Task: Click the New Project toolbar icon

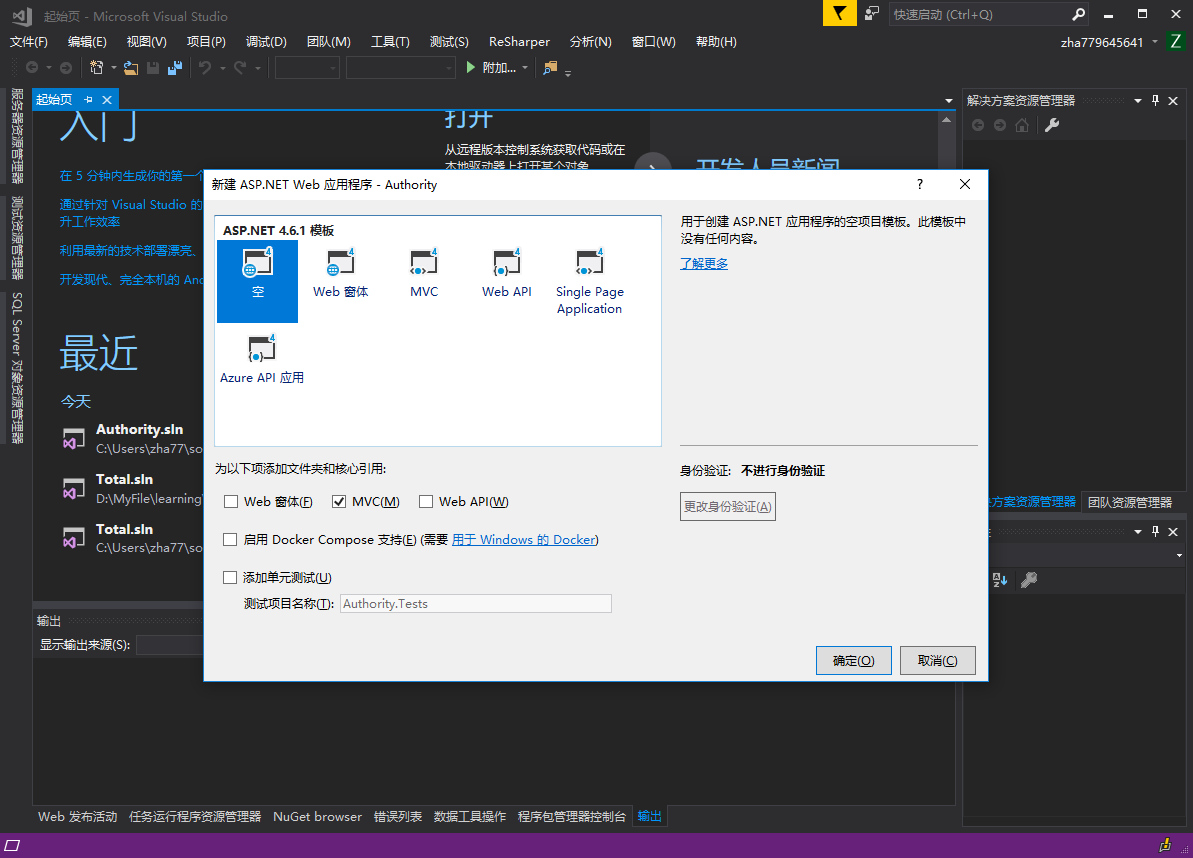Action: (97, 68)
